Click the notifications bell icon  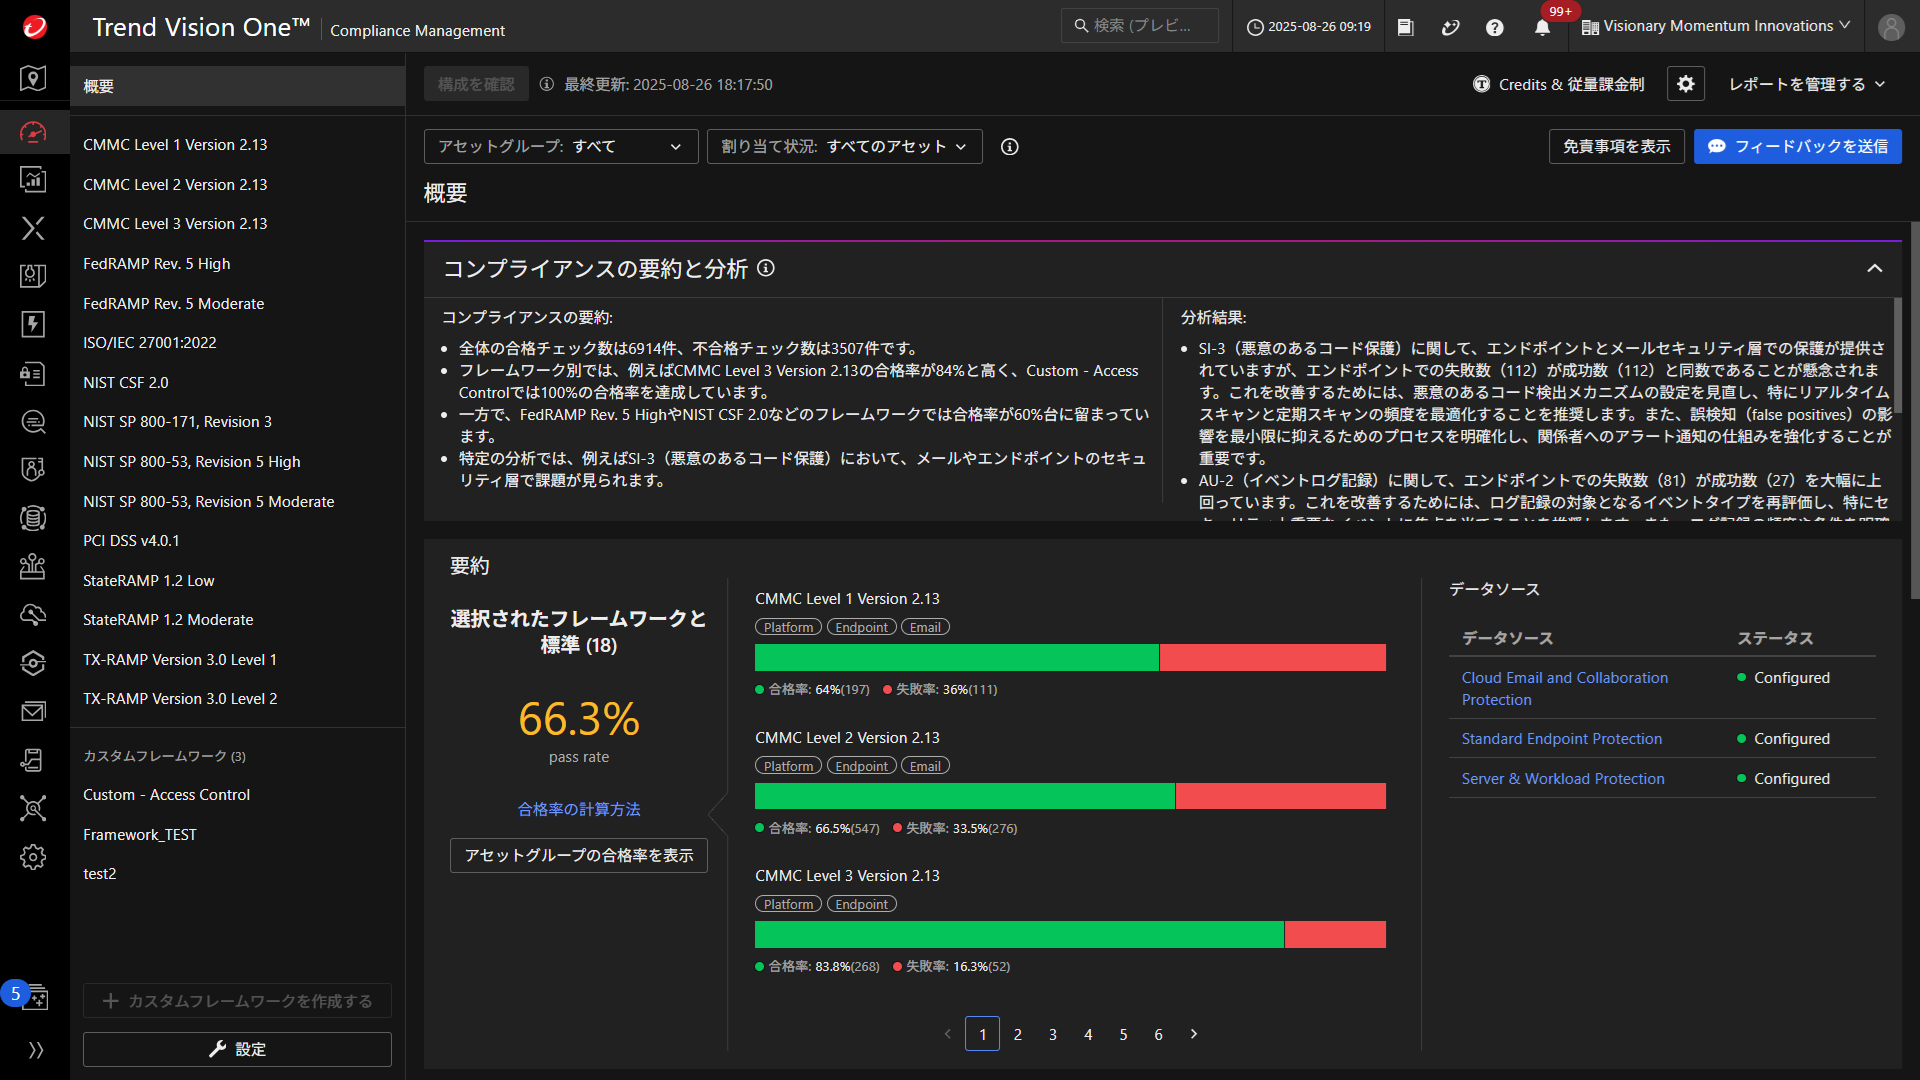1542,28
